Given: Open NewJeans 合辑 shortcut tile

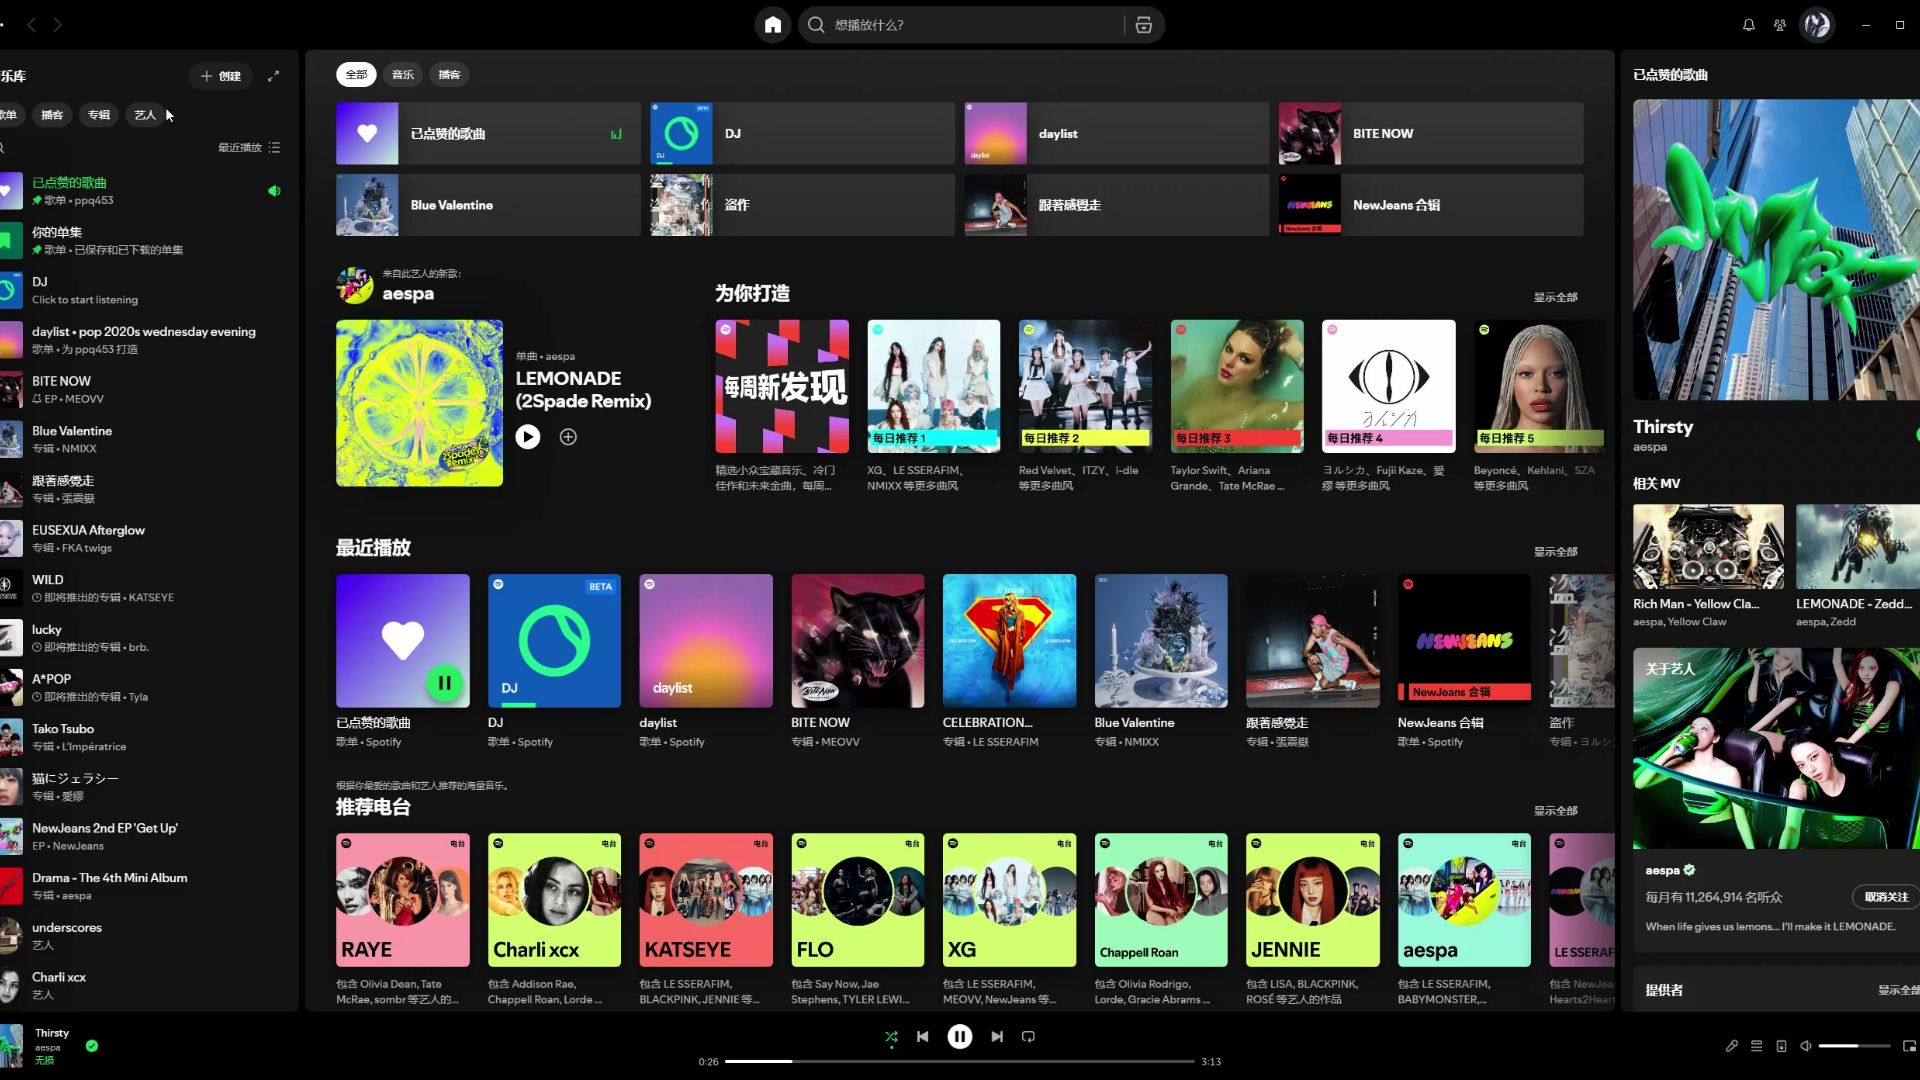Looking at the screenshot, I should pos(1431,205).
